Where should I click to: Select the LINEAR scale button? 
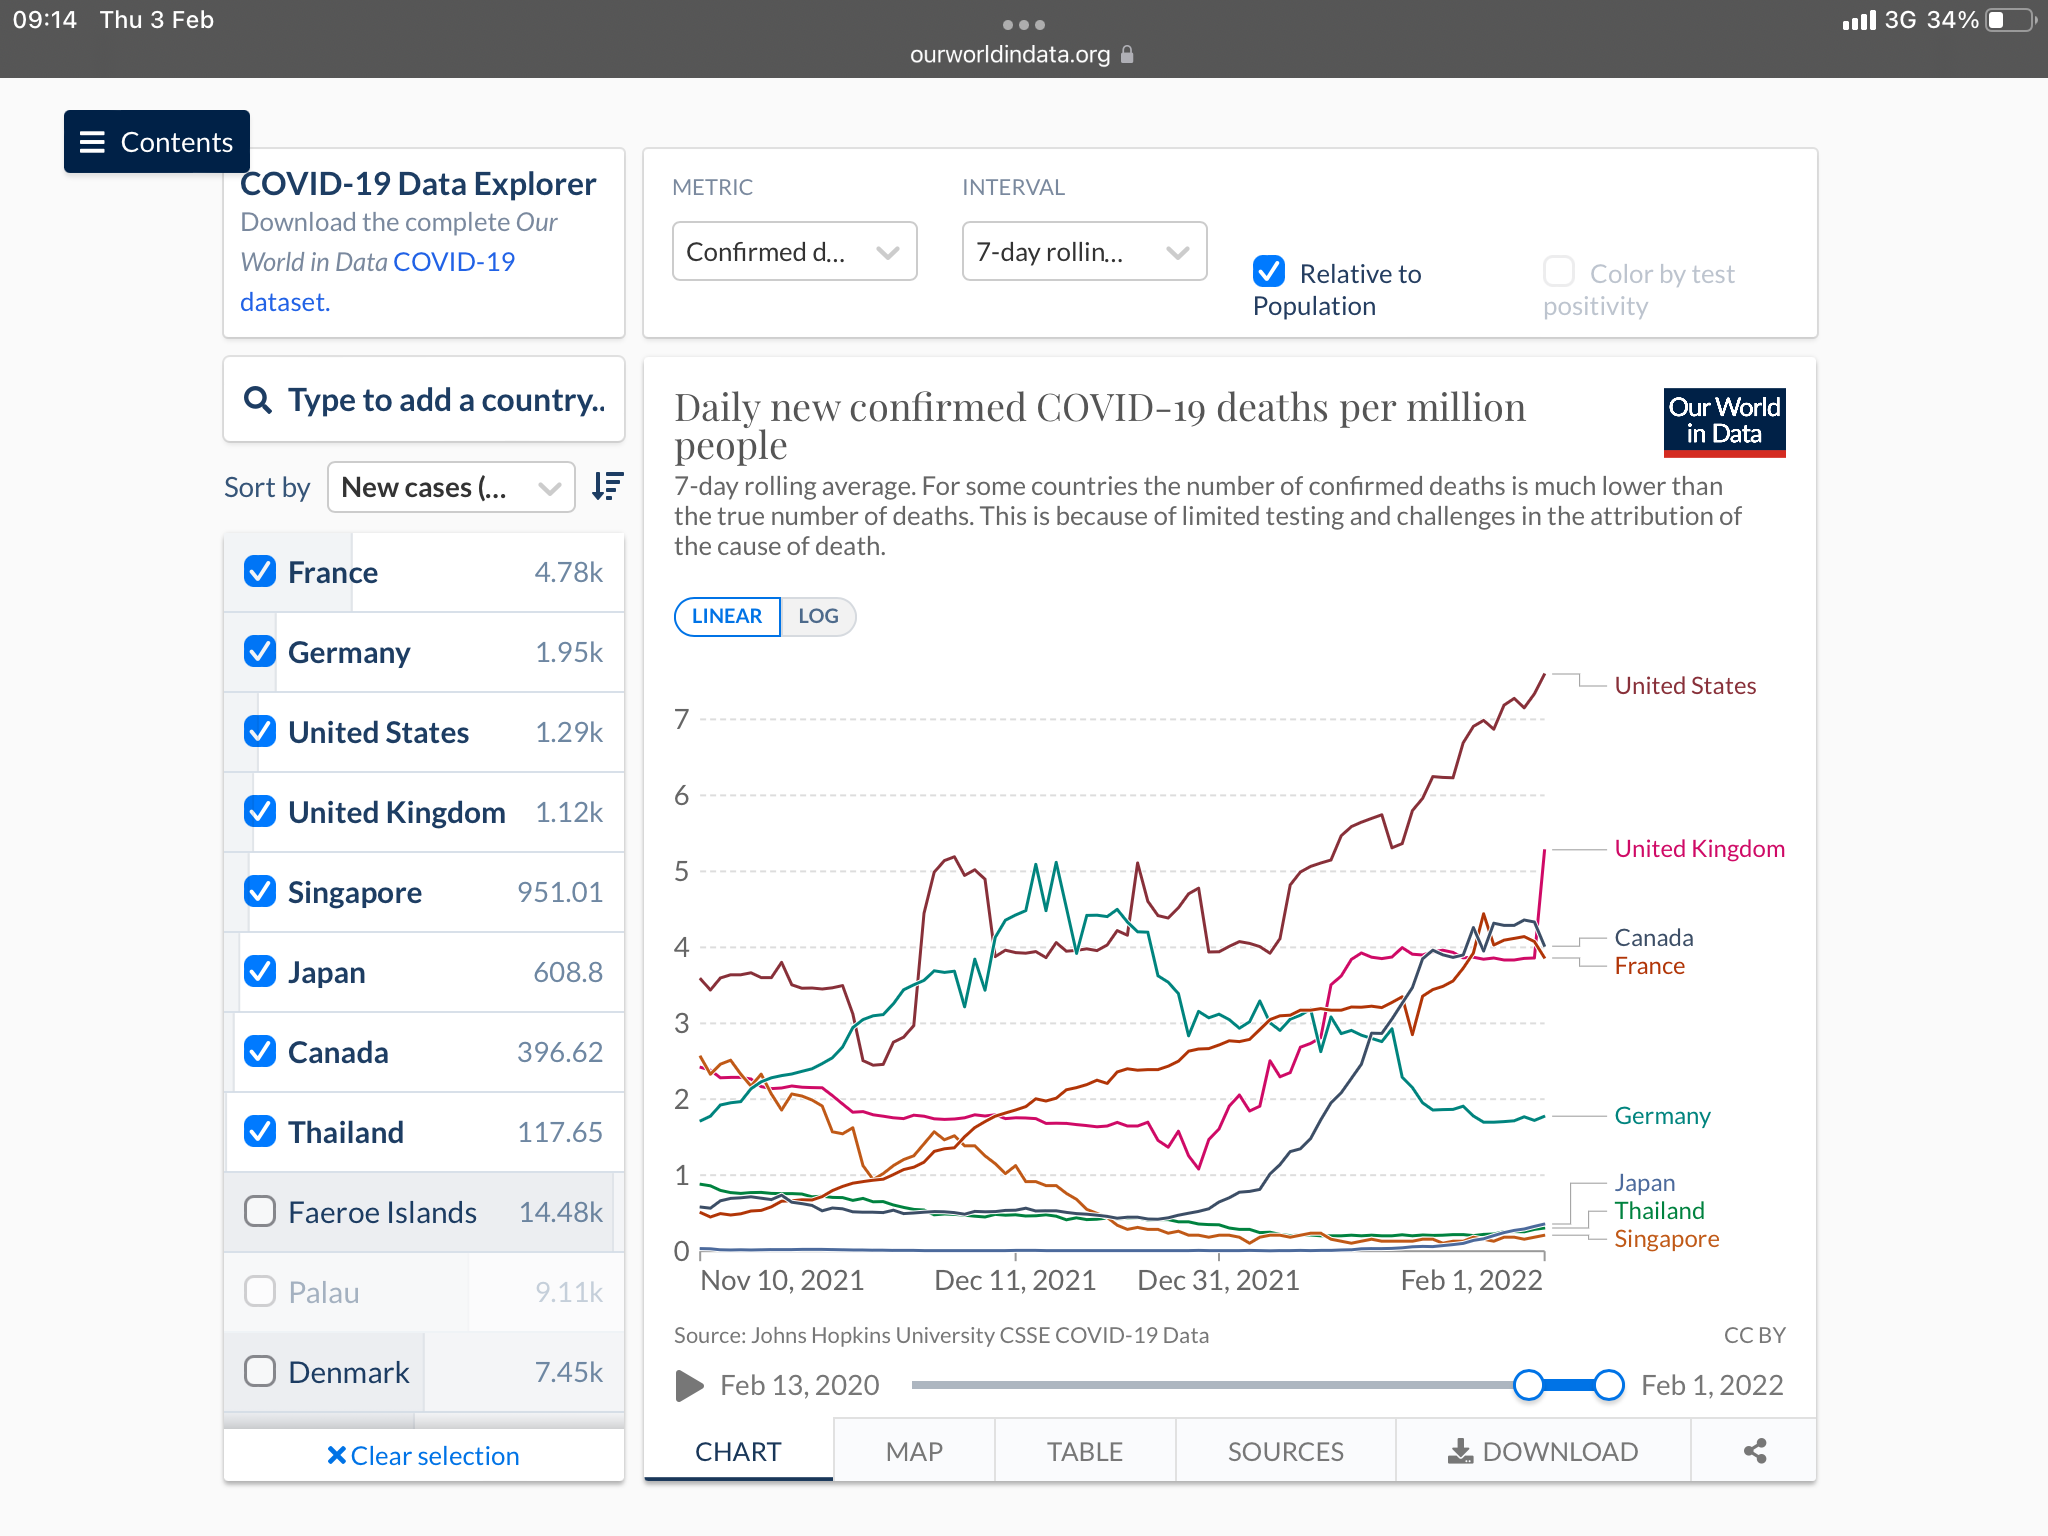click(x=727, y=616)
